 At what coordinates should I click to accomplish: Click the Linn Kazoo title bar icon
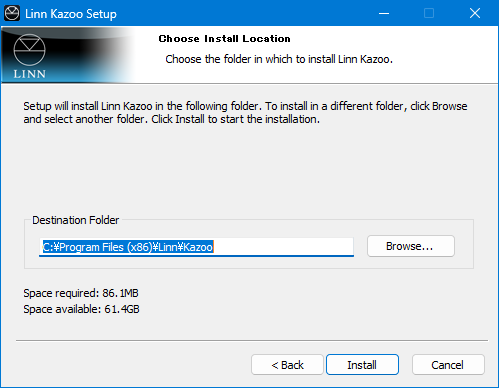coord(12,13)
